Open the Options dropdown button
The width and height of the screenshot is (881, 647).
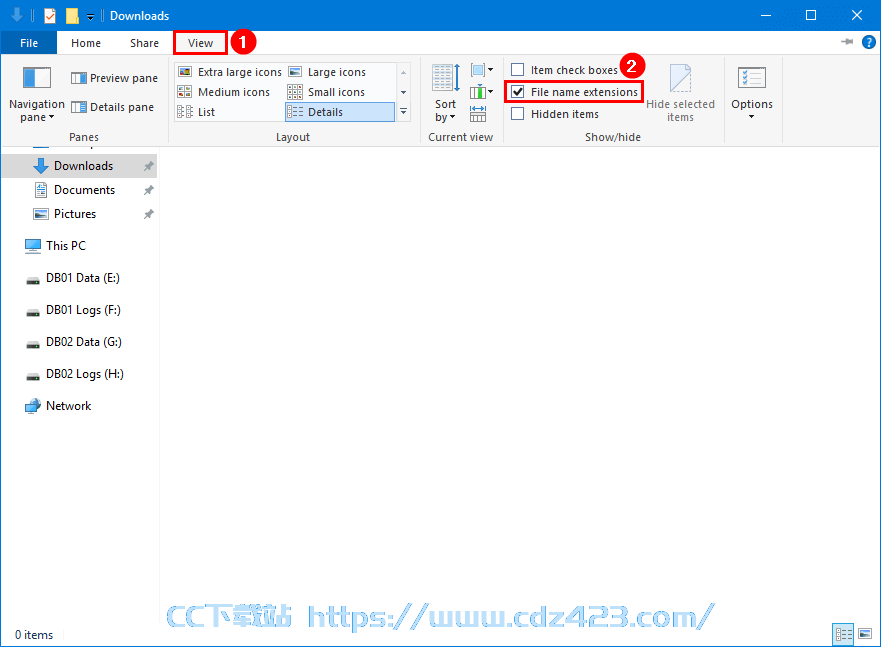click(x=752, y=93)
